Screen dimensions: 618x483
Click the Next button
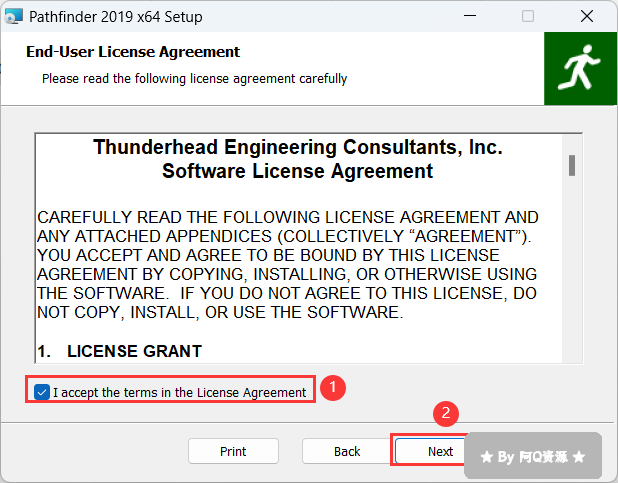(430, 451)
